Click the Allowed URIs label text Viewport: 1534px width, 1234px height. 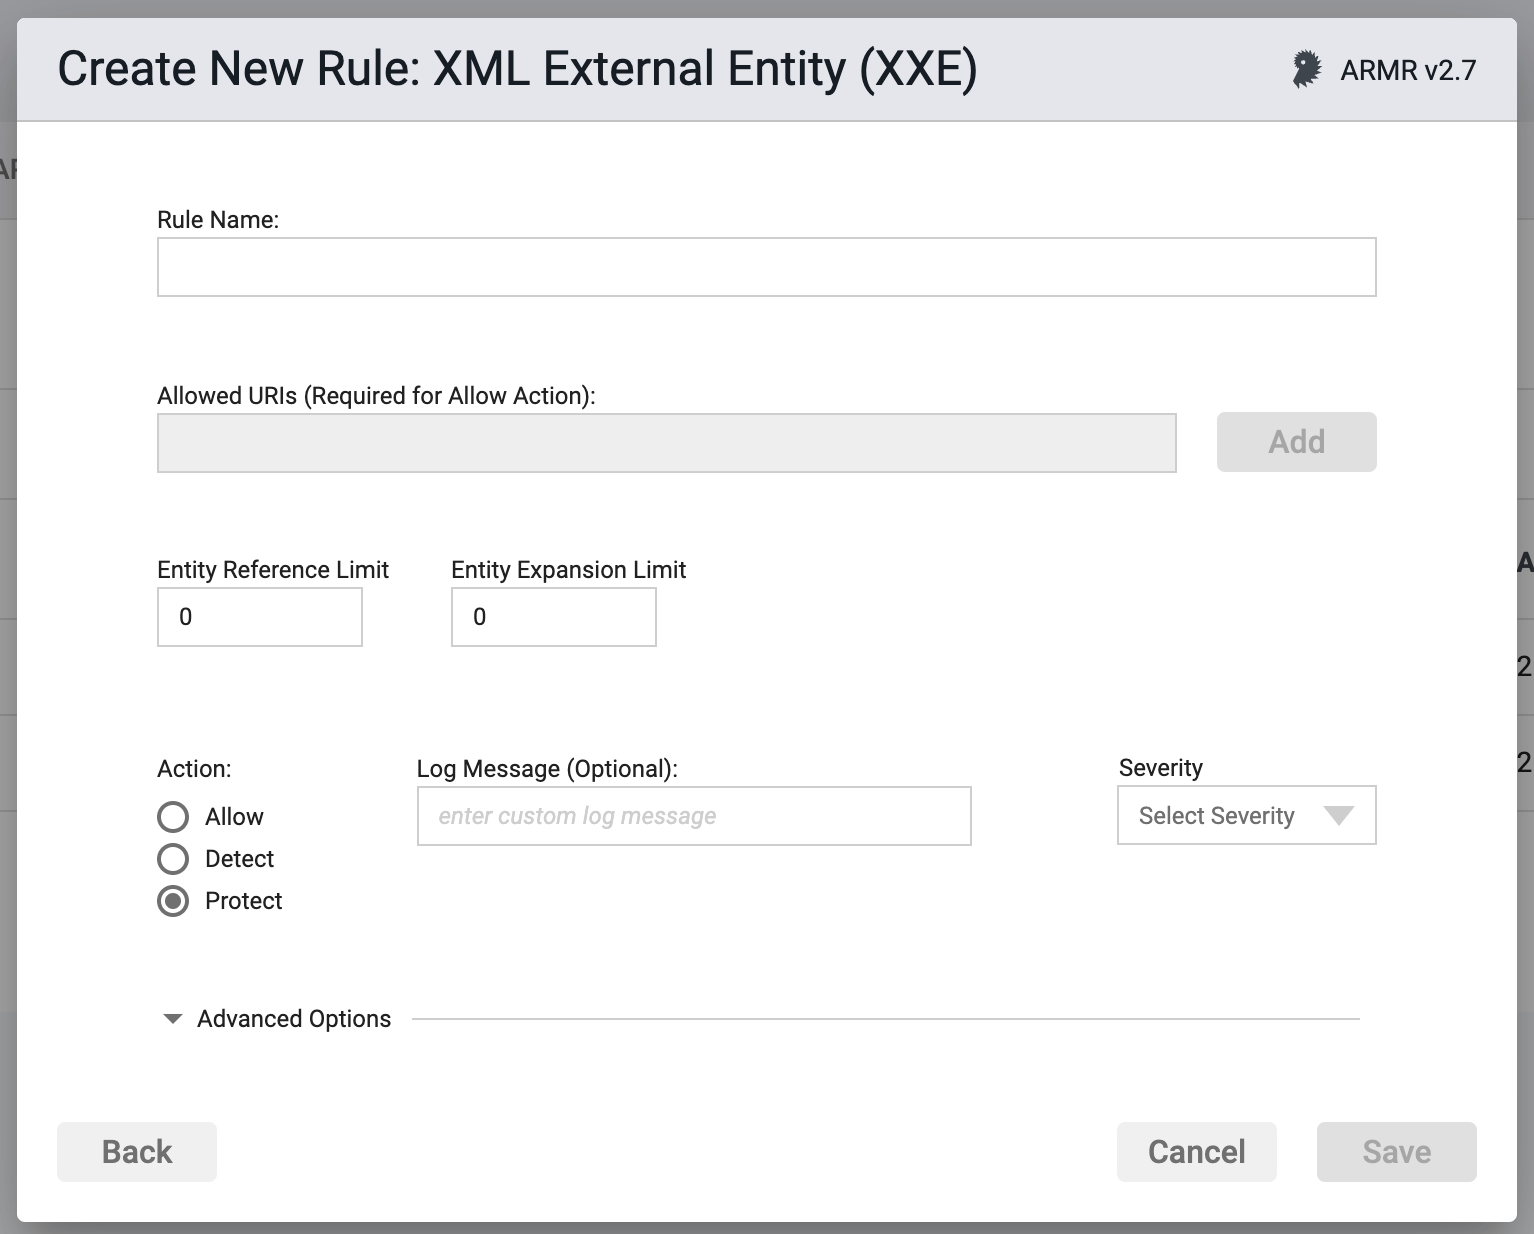(x=376, y=396)
